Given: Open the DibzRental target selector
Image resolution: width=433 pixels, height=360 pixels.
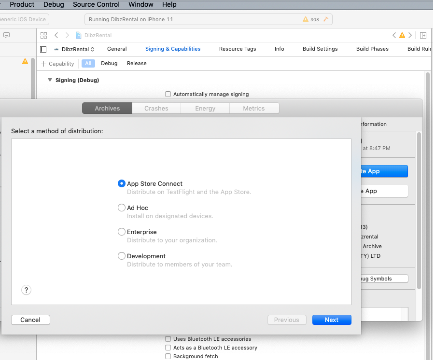Looking at the screenshot, I should point(74,49).
